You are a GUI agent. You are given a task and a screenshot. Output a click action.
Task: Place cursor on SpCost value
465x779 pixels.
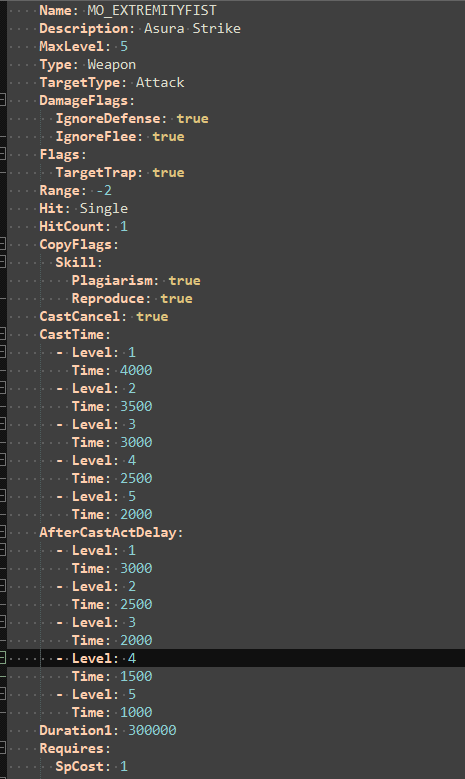tap(124, 767)
